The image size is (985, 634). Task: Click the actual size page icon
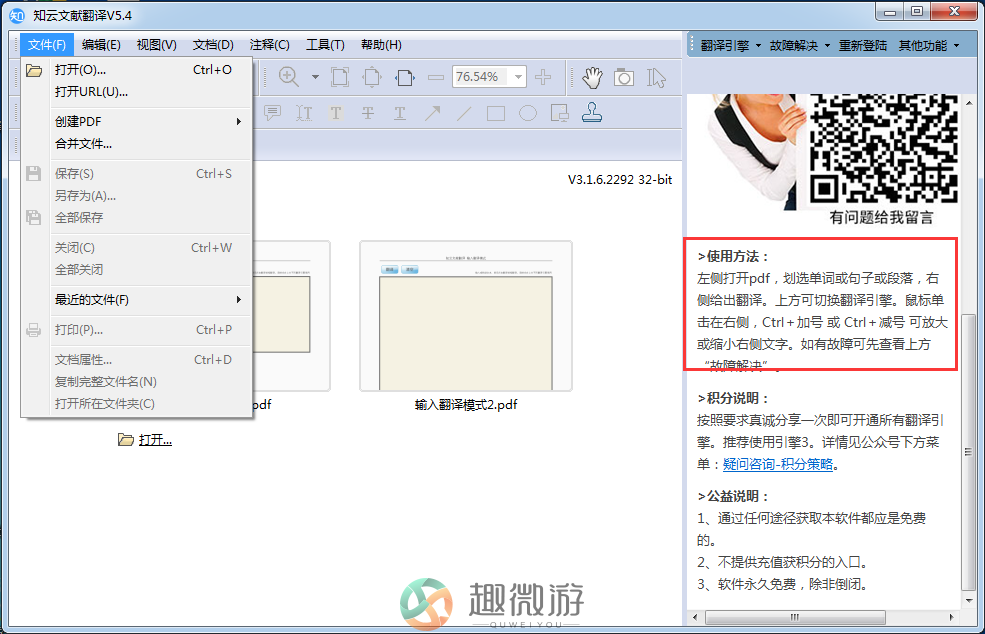click(x=340, y=77)
